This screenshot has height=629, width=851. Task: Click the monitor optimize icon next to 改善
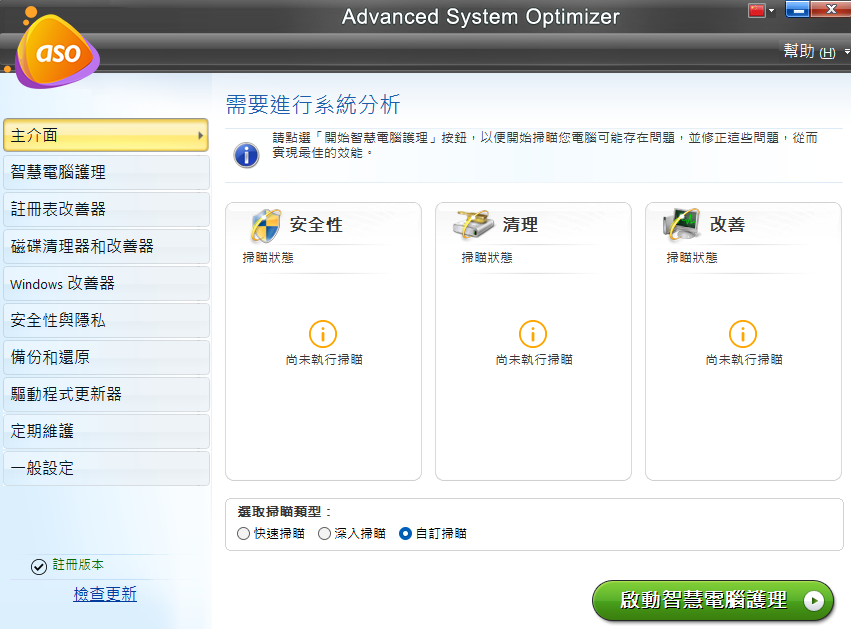(x=681, y=224)
